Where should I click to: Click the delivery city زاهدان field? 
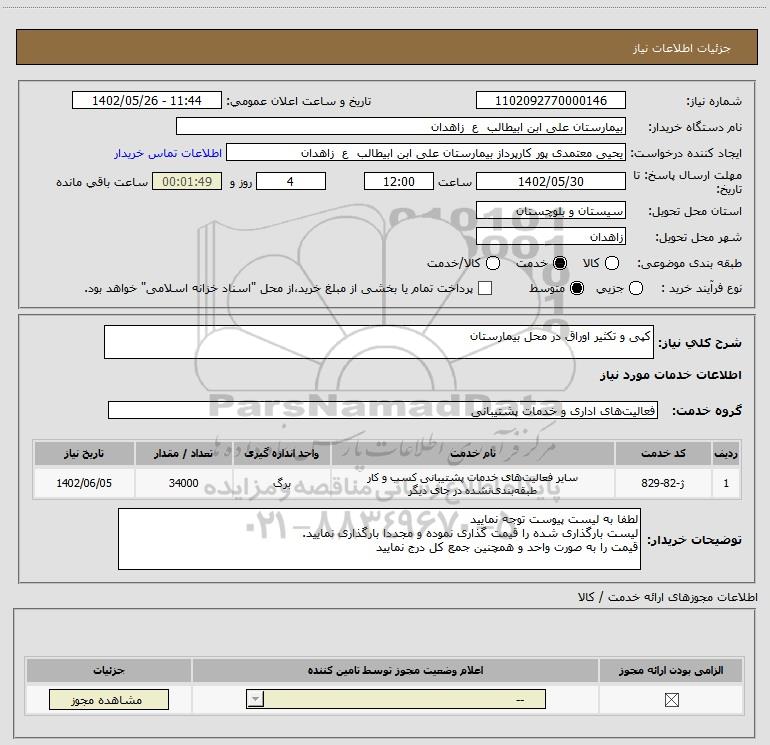pyautogui.click(x=550, y=237)
